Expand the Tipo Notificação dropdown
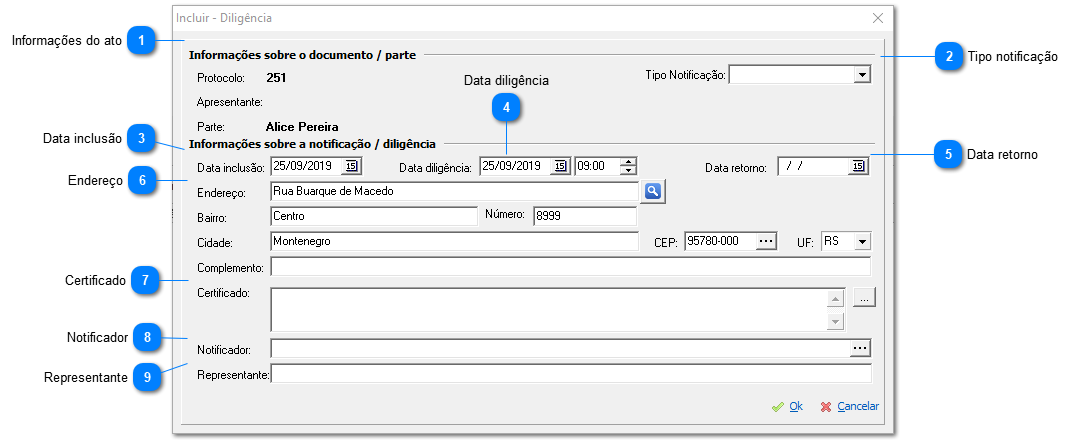Image resolution: width=1074 pixels, height=443 pixels. coord(861,75)
